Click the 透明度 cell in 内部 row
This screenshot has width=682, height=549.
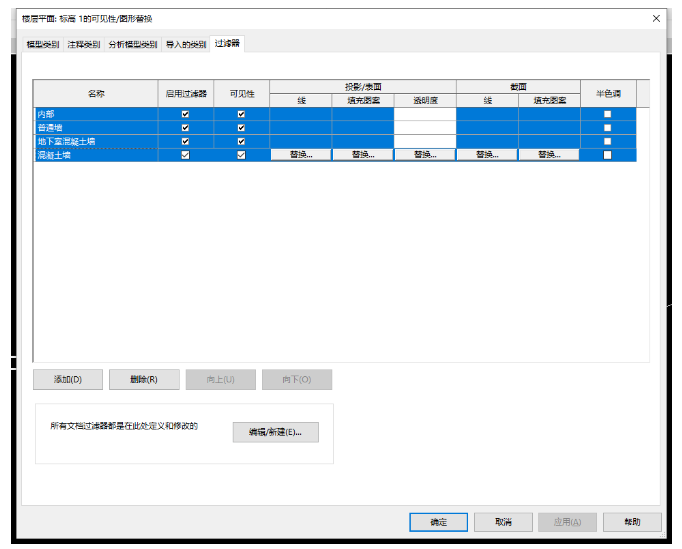click(425, 114)
